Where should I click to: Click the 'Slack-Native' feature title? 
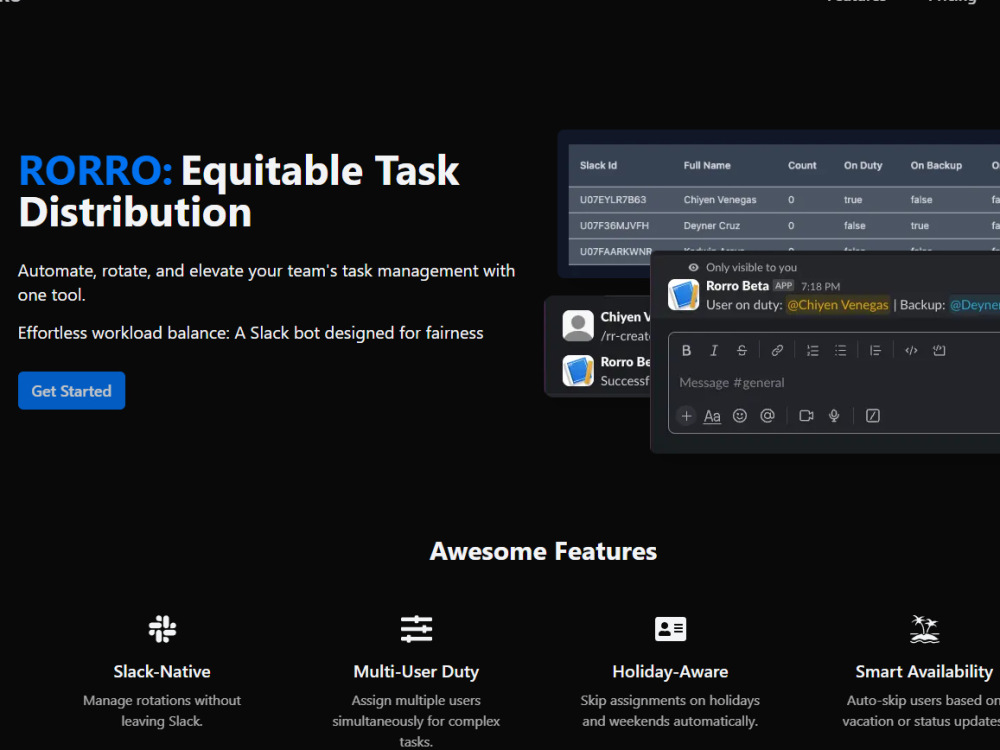click(x=162, y=672)
